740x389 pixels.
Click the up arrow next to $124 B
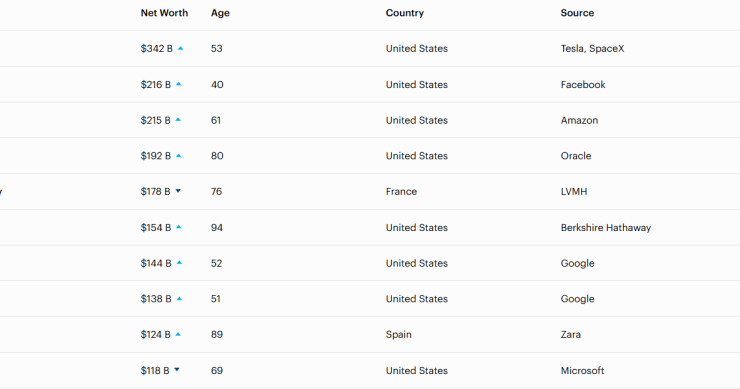178,334
